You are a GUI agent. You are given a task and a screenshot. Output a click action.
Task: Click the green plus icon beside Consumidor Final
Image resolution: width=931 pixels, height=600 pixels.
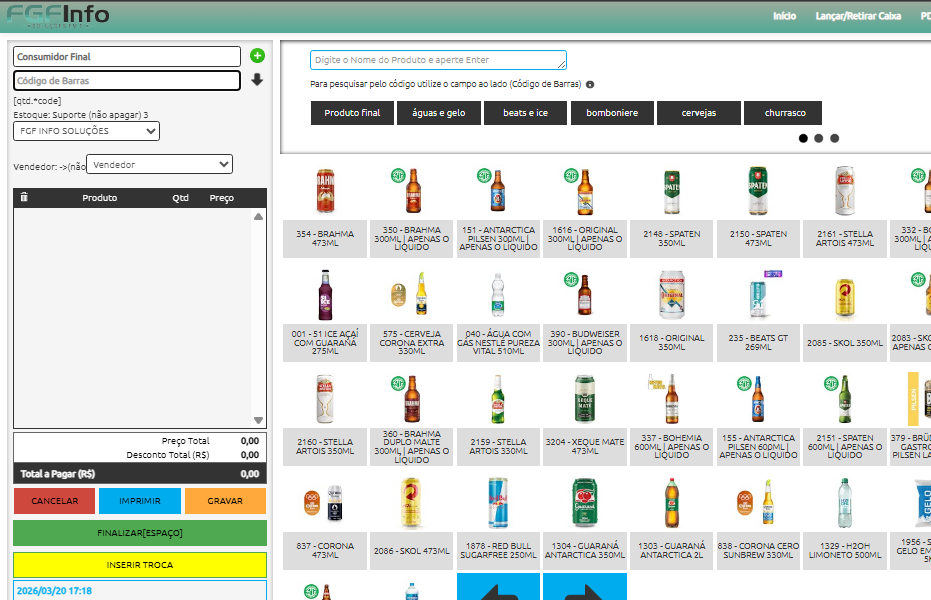coord(257,56)
